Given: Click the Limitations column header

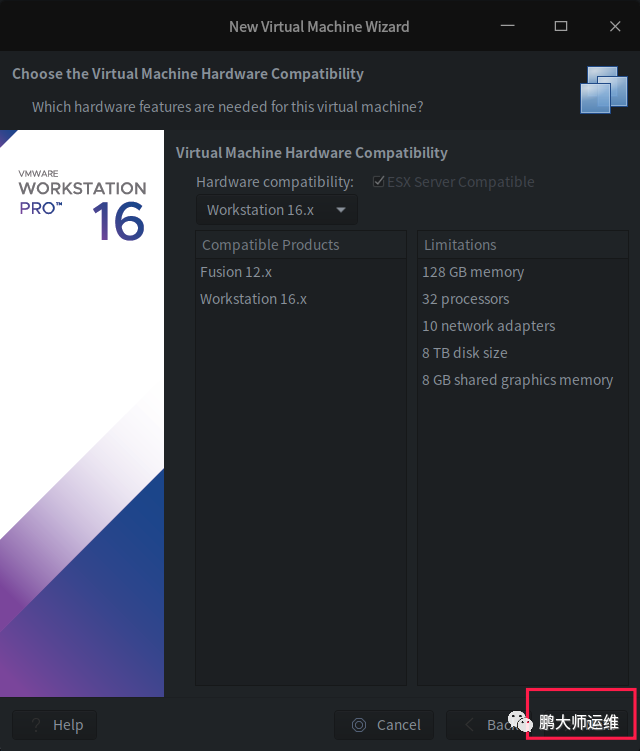Looking at the screenshot, I should (523, 245).
